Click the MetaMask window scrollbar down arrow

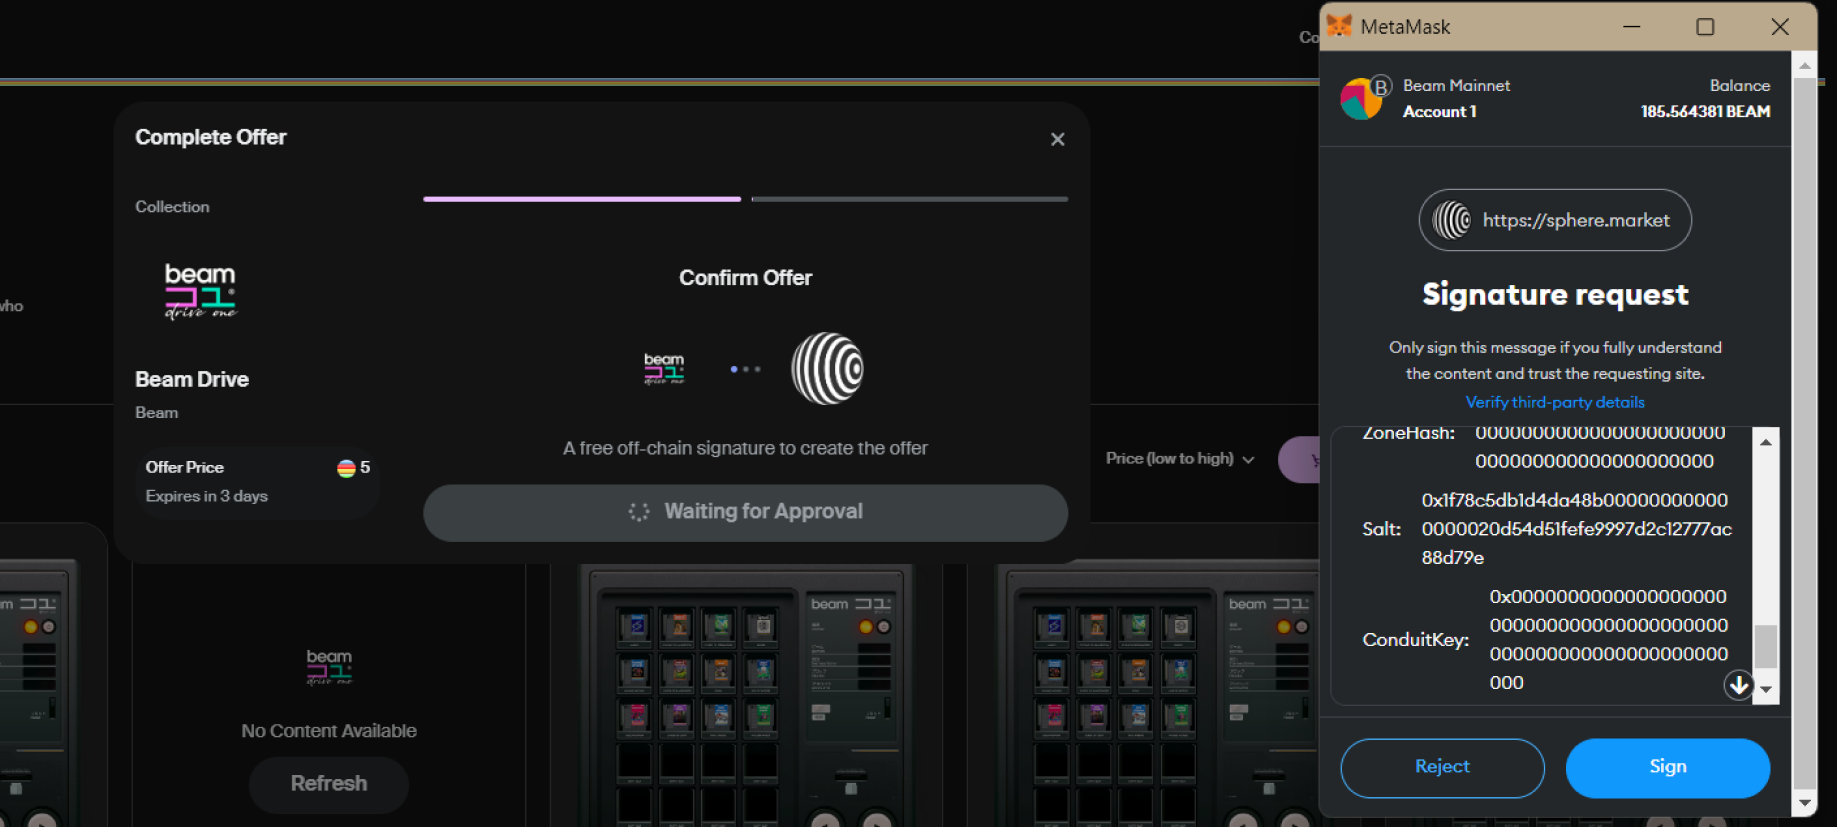(x=1804, y=802)
